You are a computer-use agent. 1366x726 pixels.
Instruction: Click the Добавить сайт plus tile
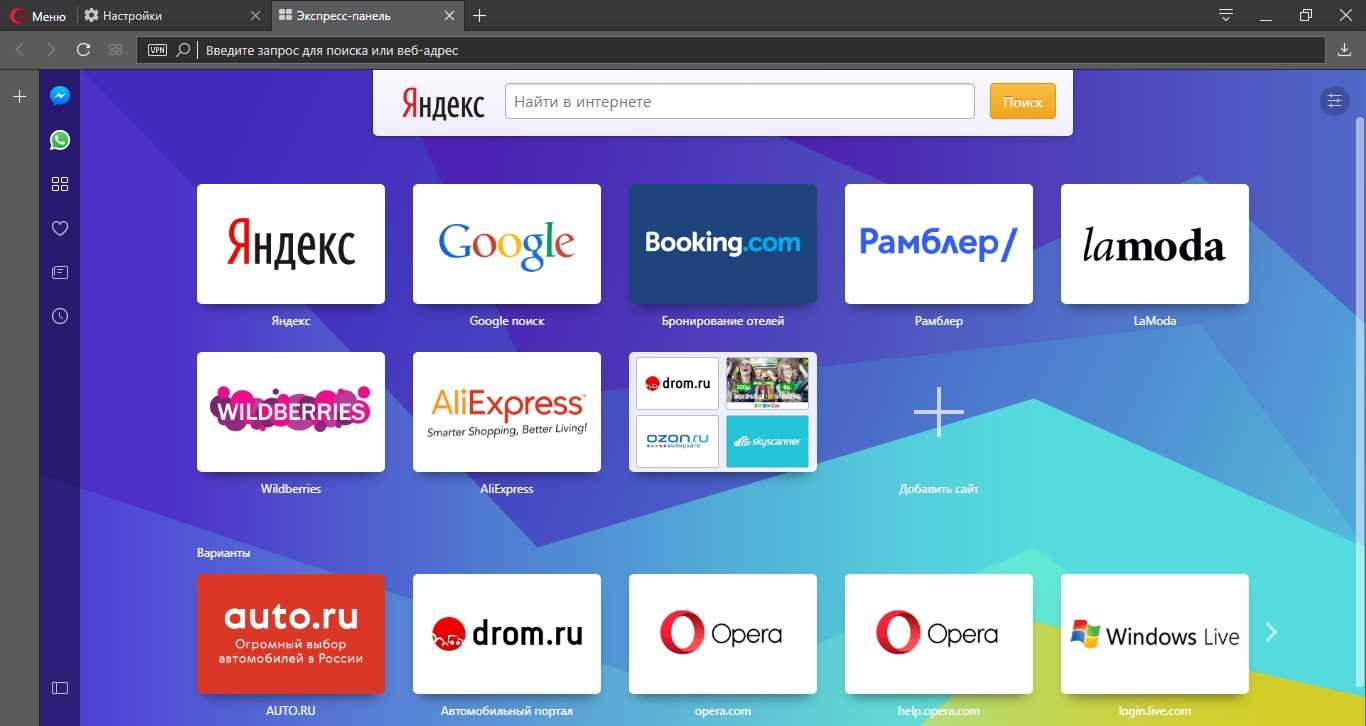[x=939, y=412]
